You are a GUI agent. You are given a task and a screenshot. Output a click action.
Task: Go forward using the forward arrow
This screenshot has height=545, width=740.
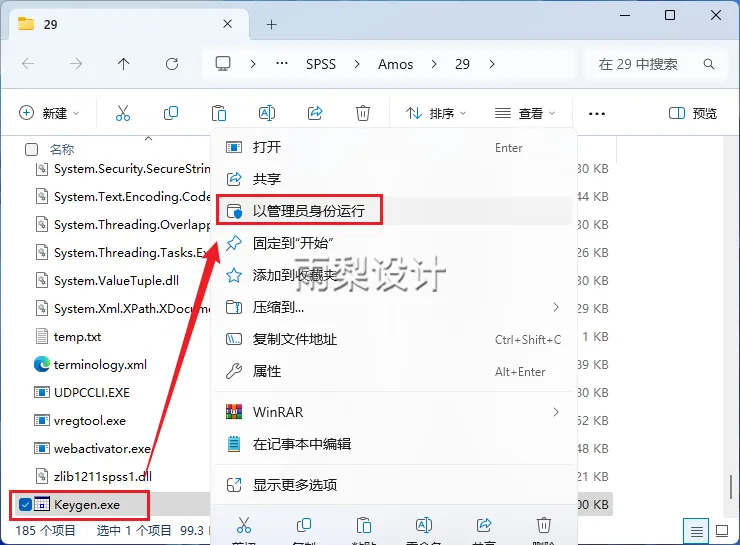pos(76,64)
